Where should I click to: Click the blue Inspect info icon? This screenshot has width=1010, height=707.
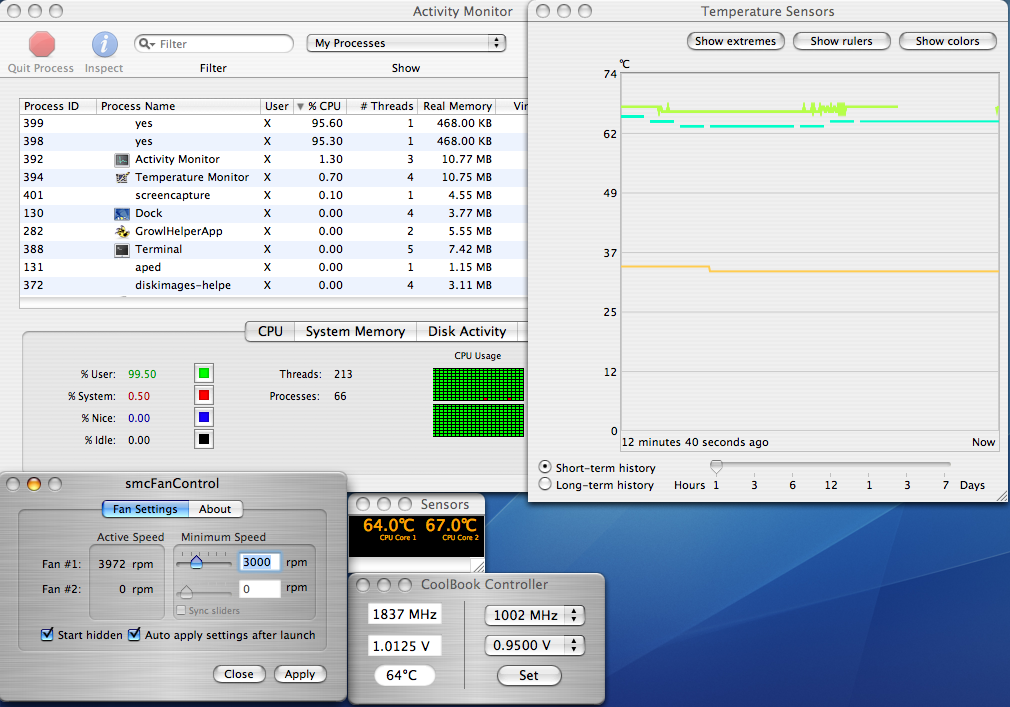104,44
